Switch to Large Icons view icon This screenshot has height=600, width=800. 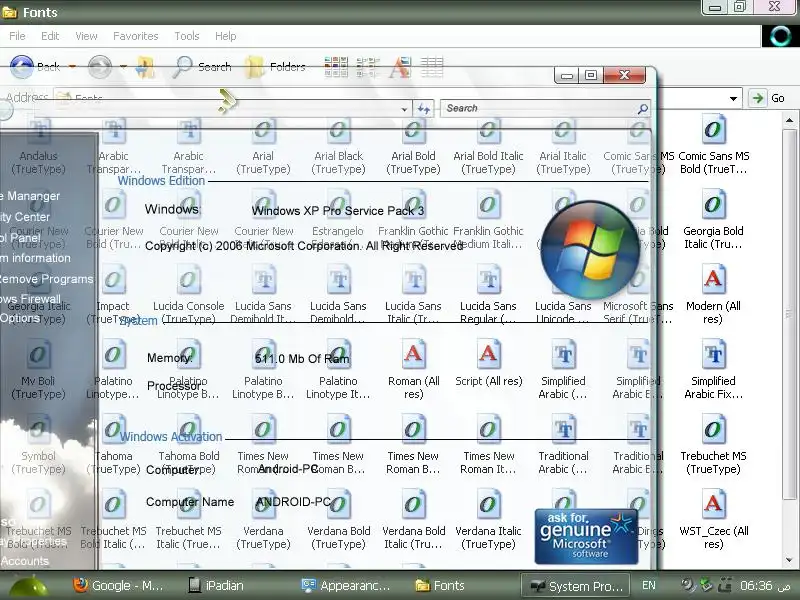[x=336, y=67]
